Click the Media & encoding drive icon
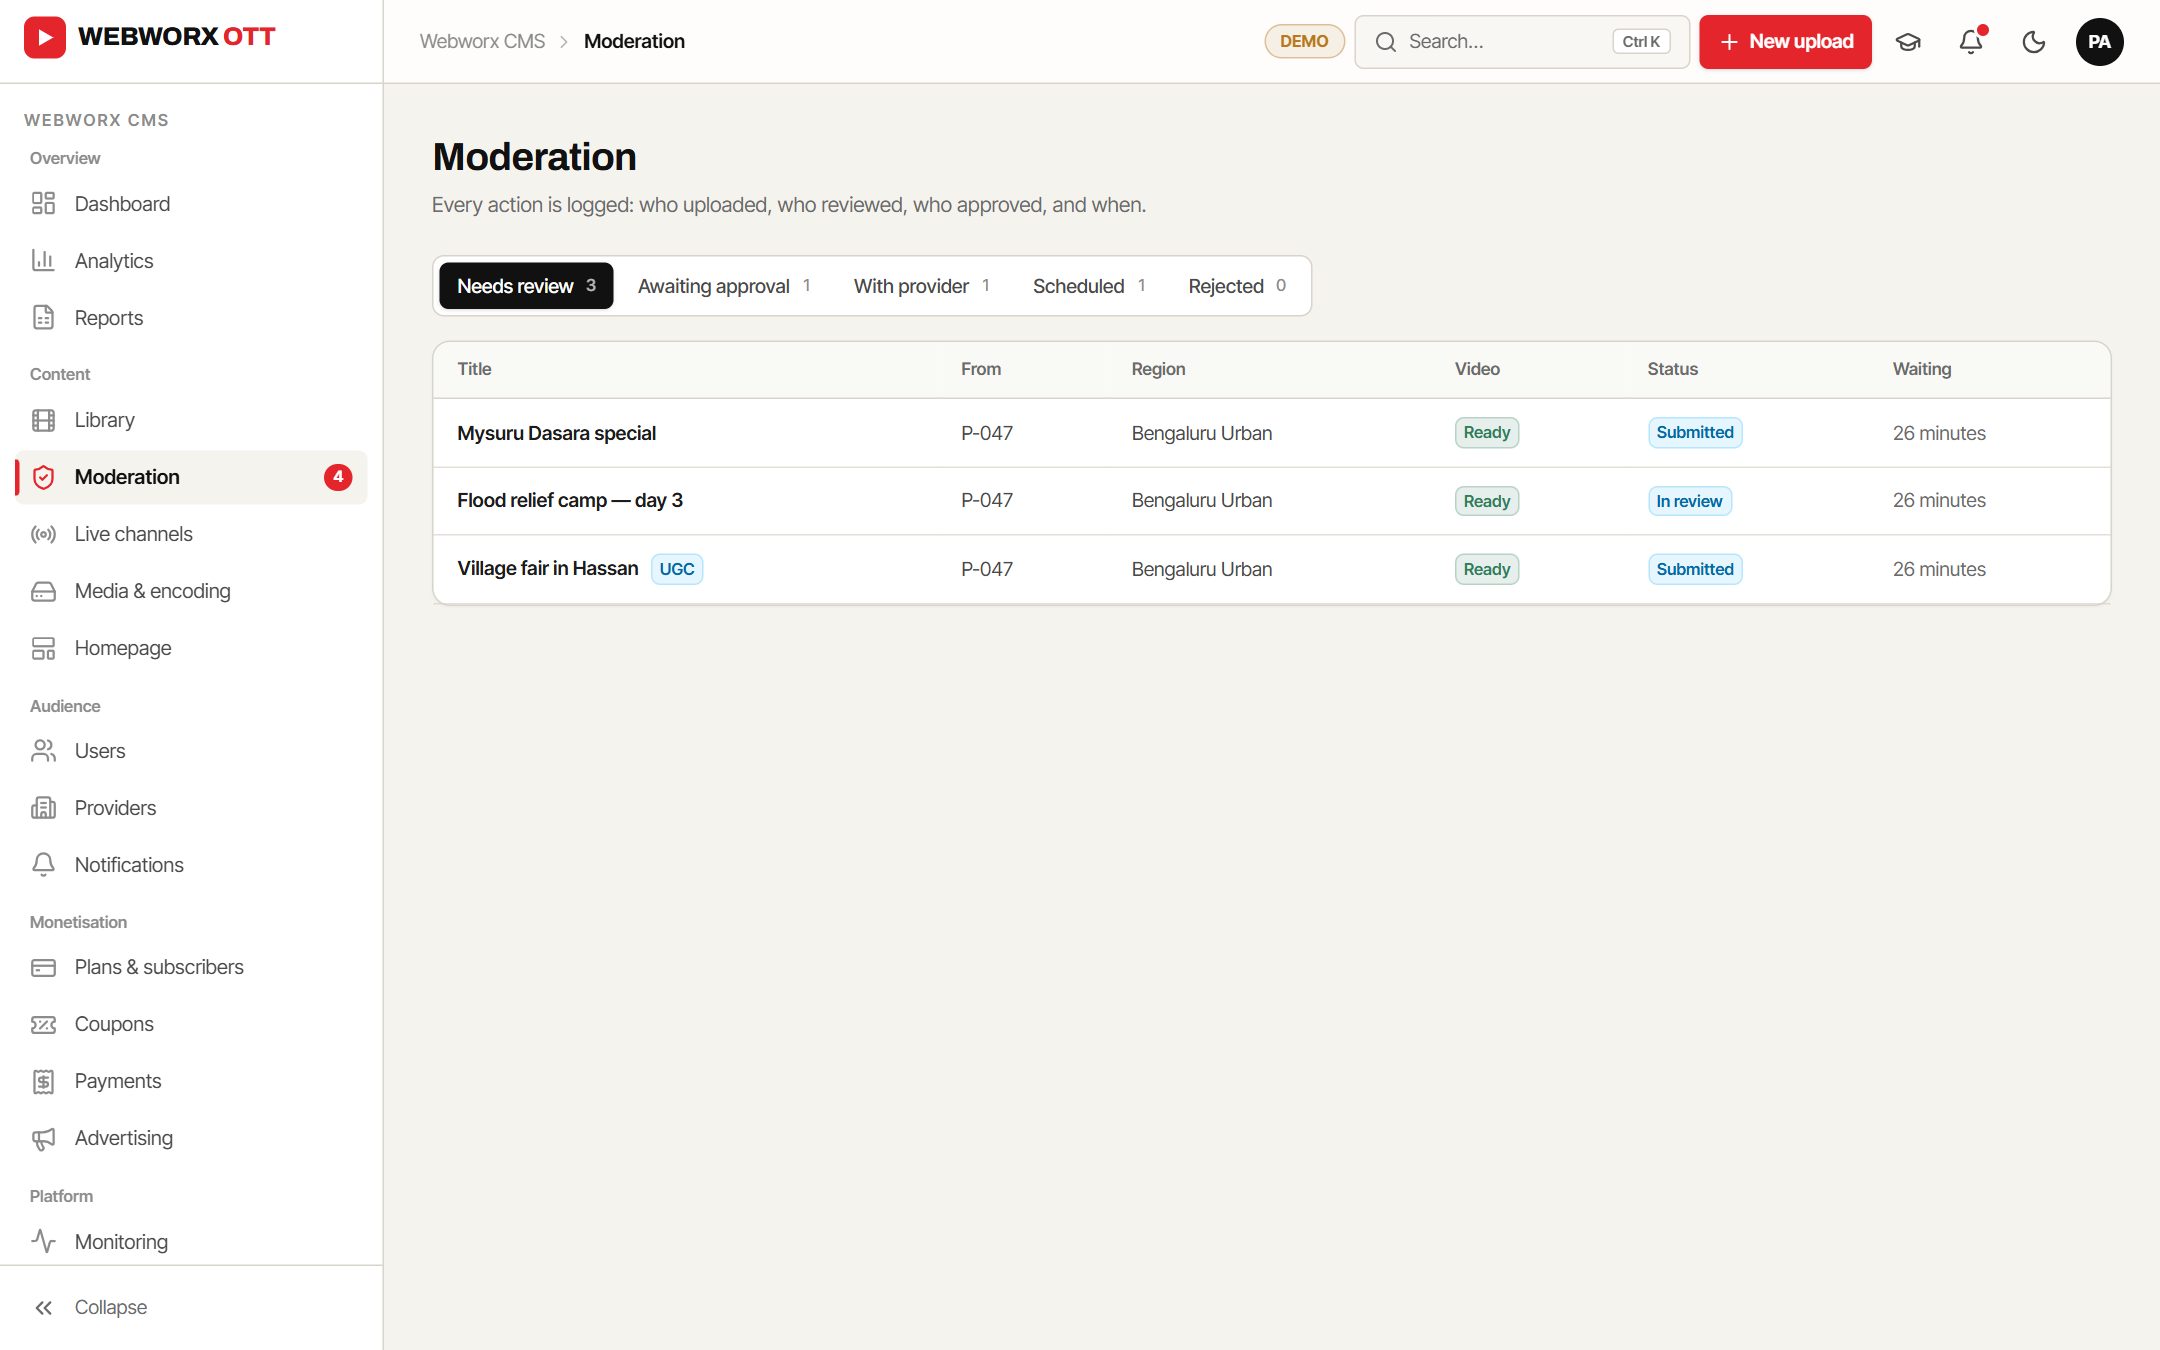Image resolution: width=2160 pixels, height=1350 pixels. pyautogui.click(x=43, y=591)
